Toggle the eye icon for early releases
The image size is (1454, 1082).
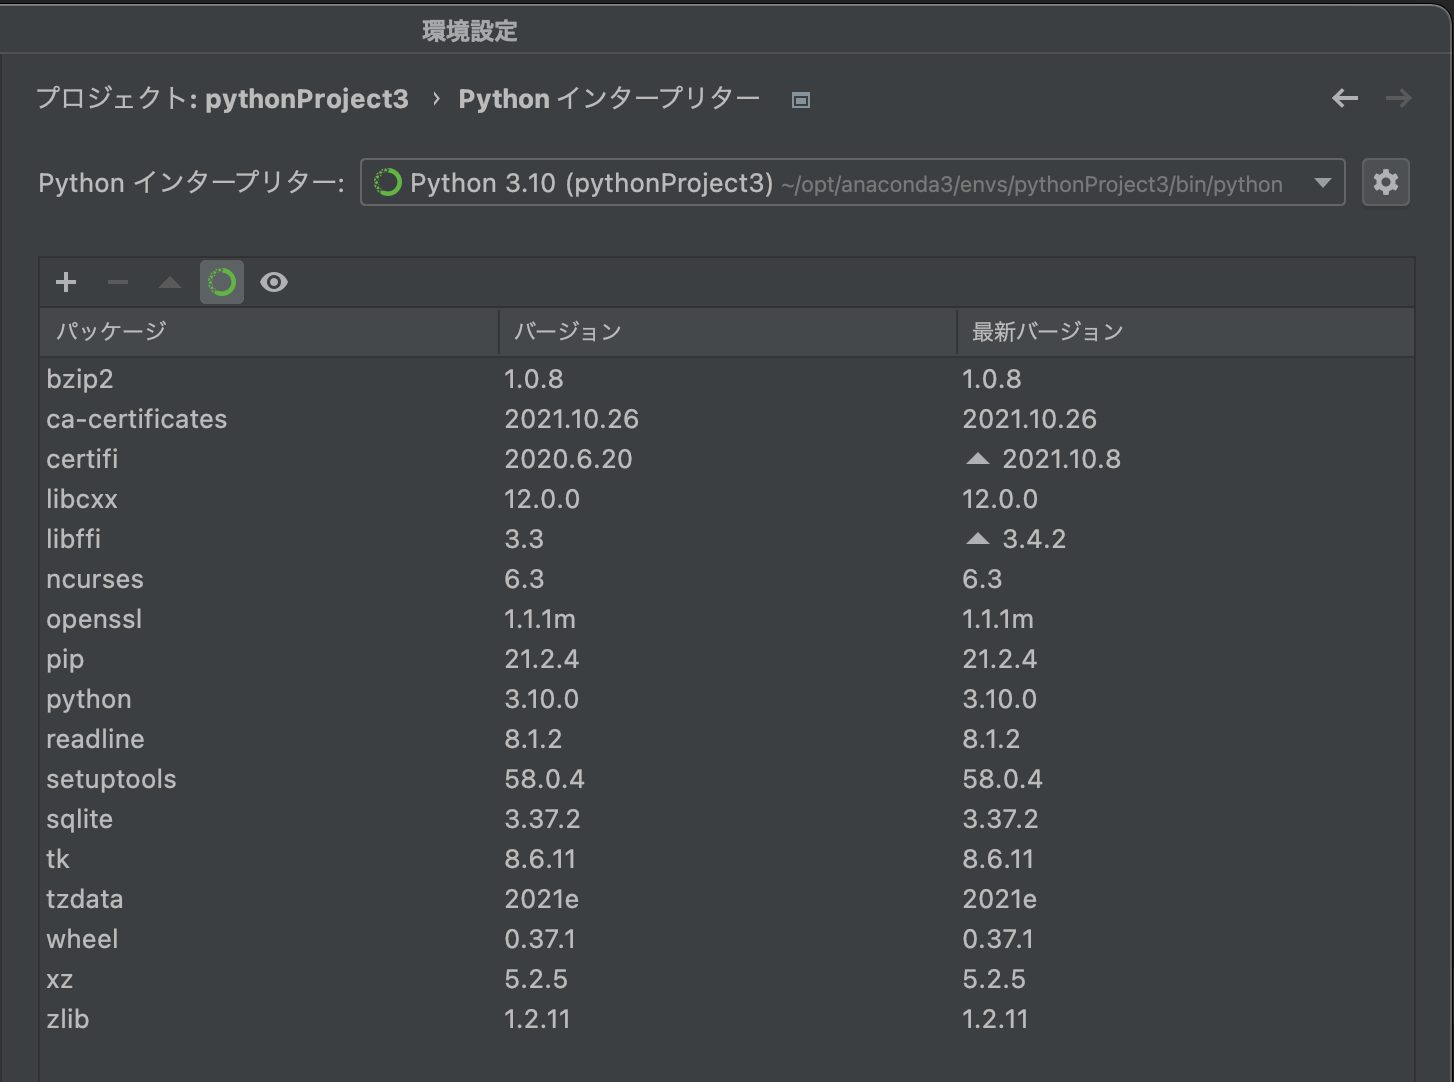click(x=274, y=283)
